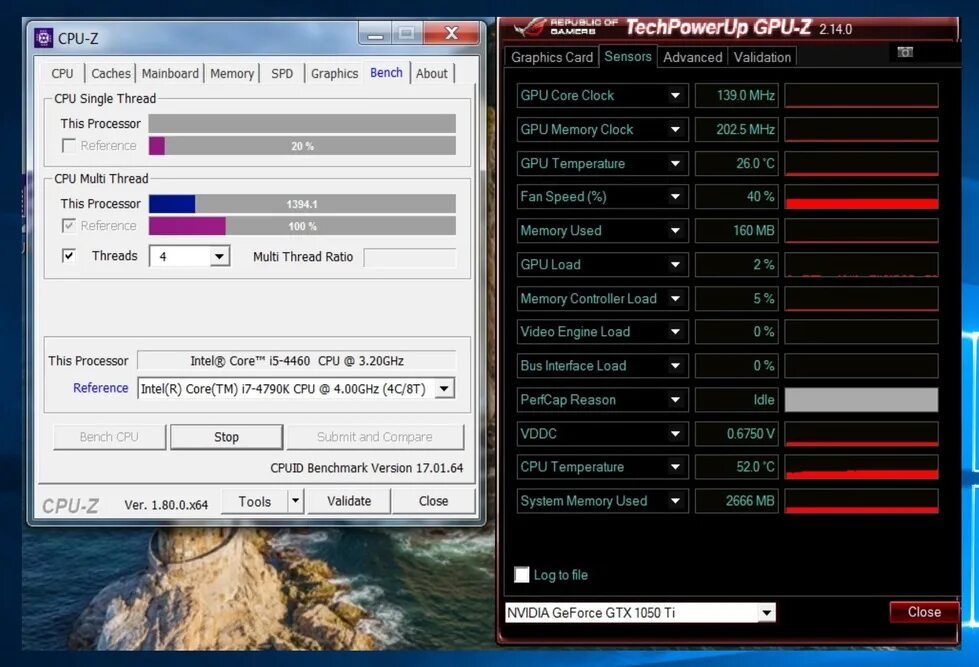This screenshot has width=979, height=667.
Task: Open VDDC sensor dropdown
Action: pyautogui.click(x=675, y=433)
